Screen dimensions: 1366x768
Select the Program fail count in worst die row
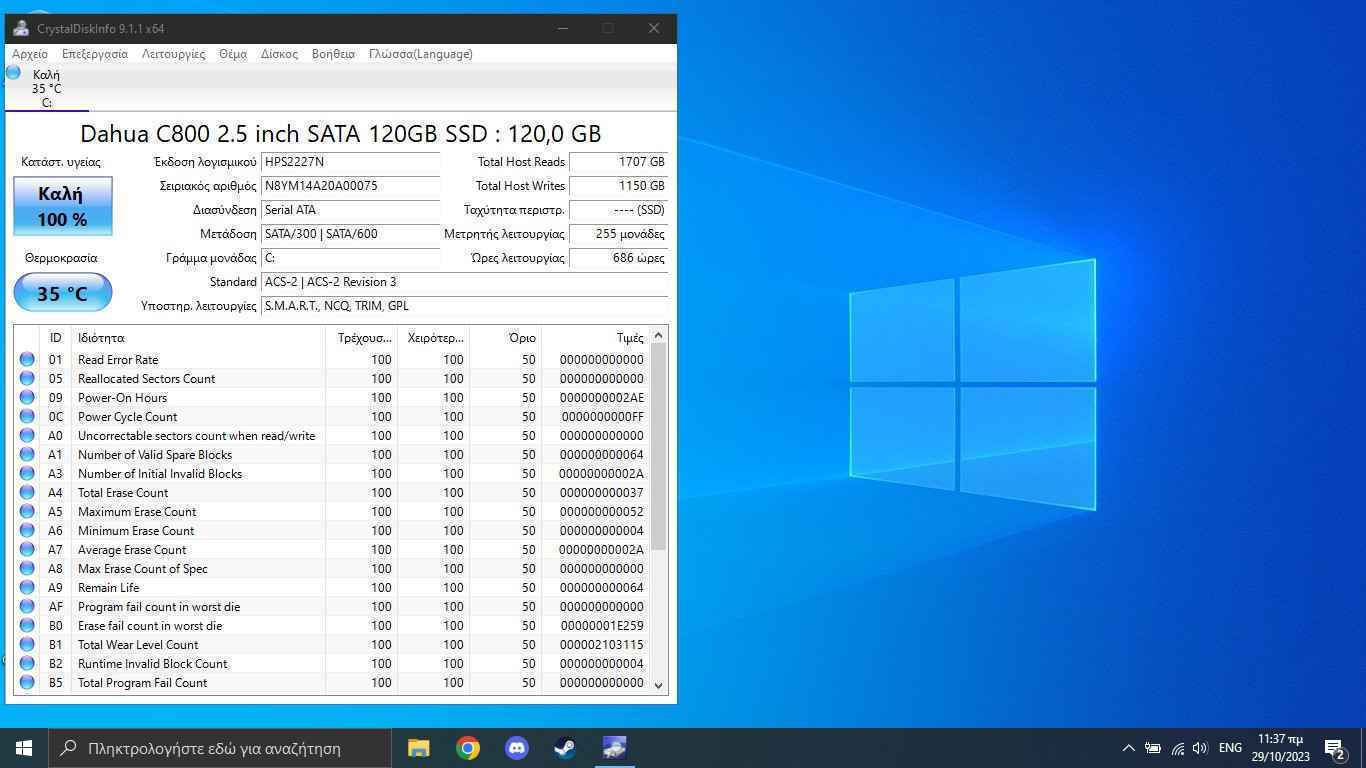[x=332, y=606]
